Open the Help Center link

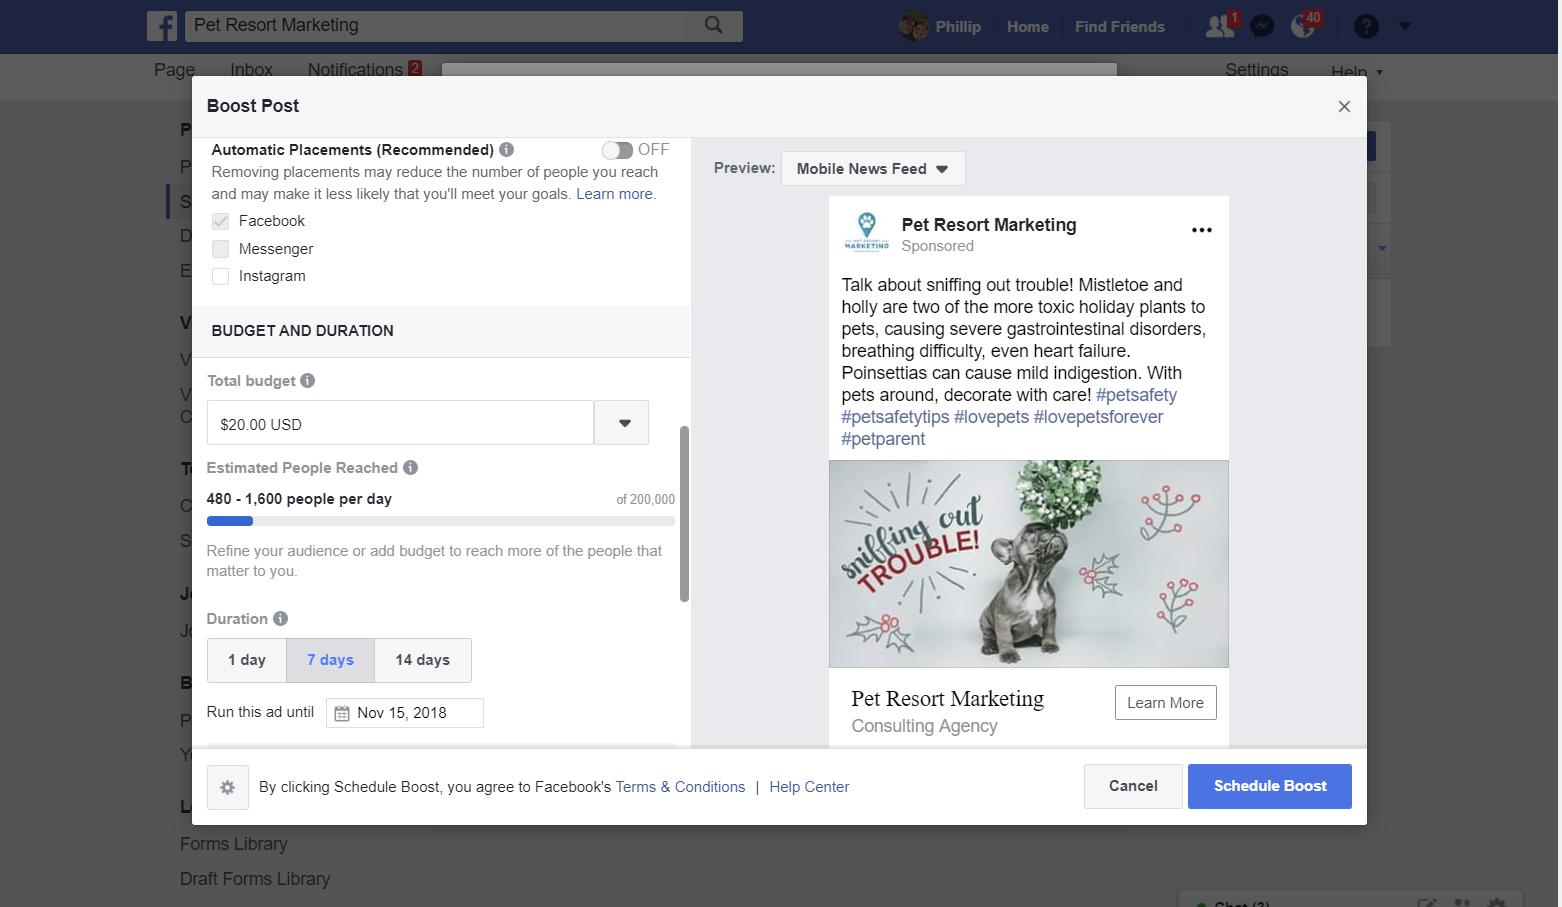tap(809, 787)
